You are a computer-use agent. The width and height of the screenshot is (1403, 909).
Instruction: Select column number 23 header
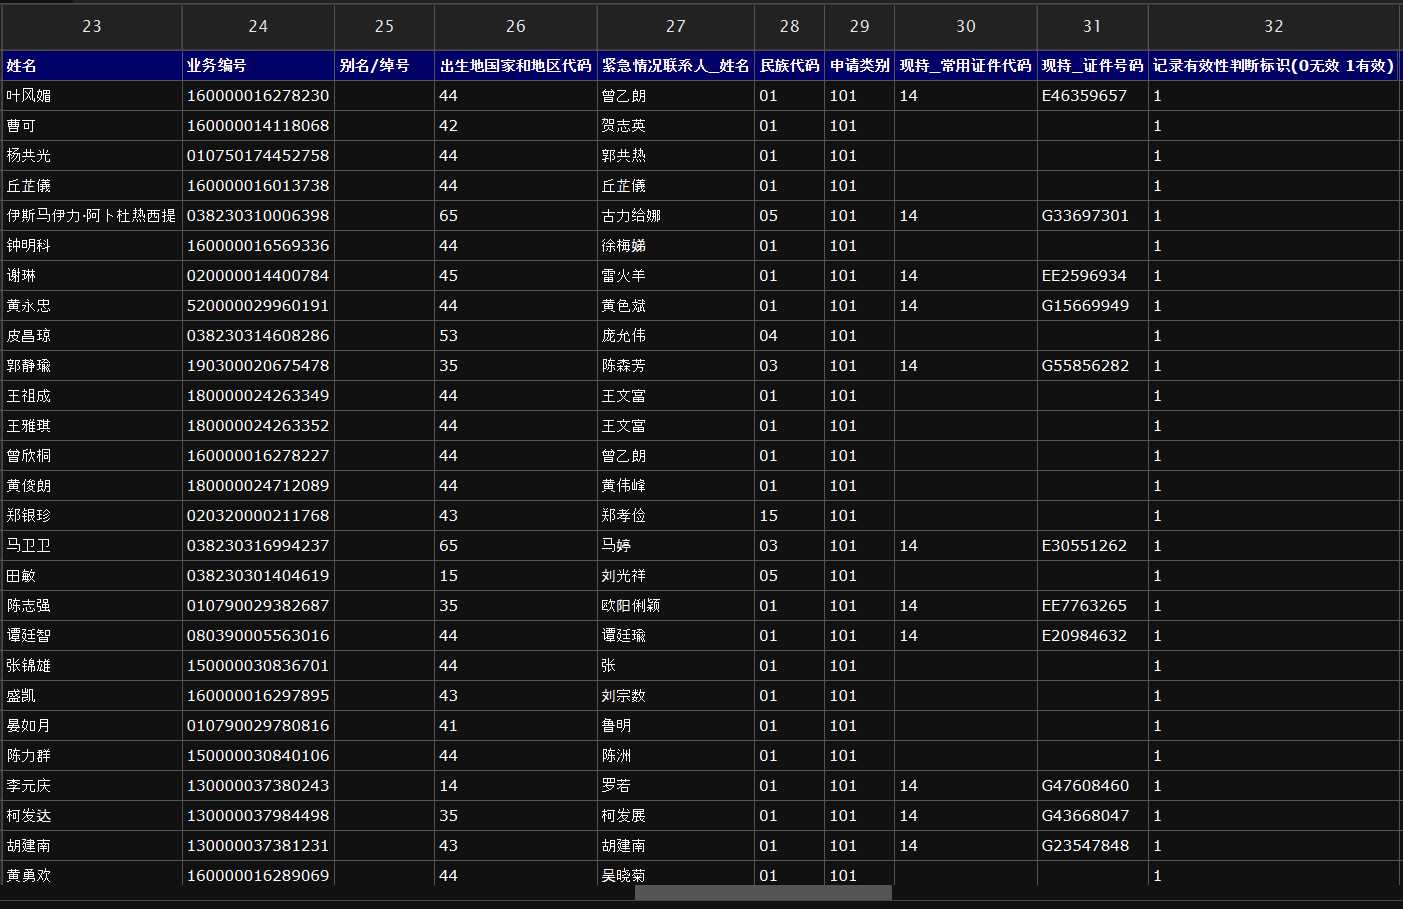[x=91, y=26]
